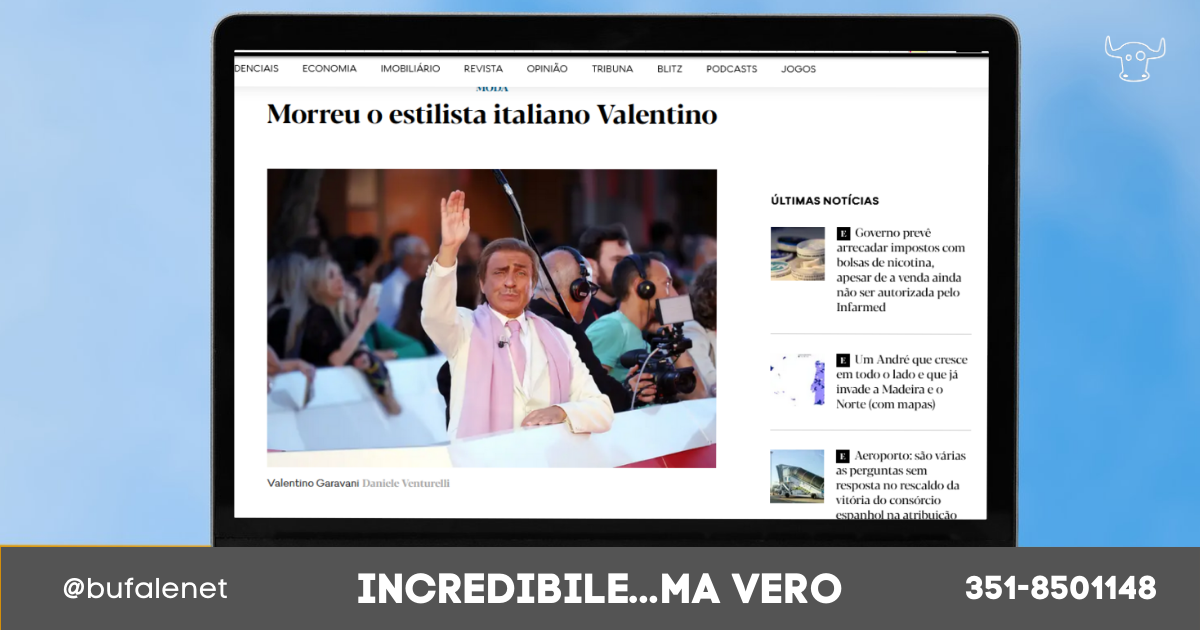Open the Economia menu item
Image resolution: width=1200 pixels, height=630 pixels.
pos(329,69)
